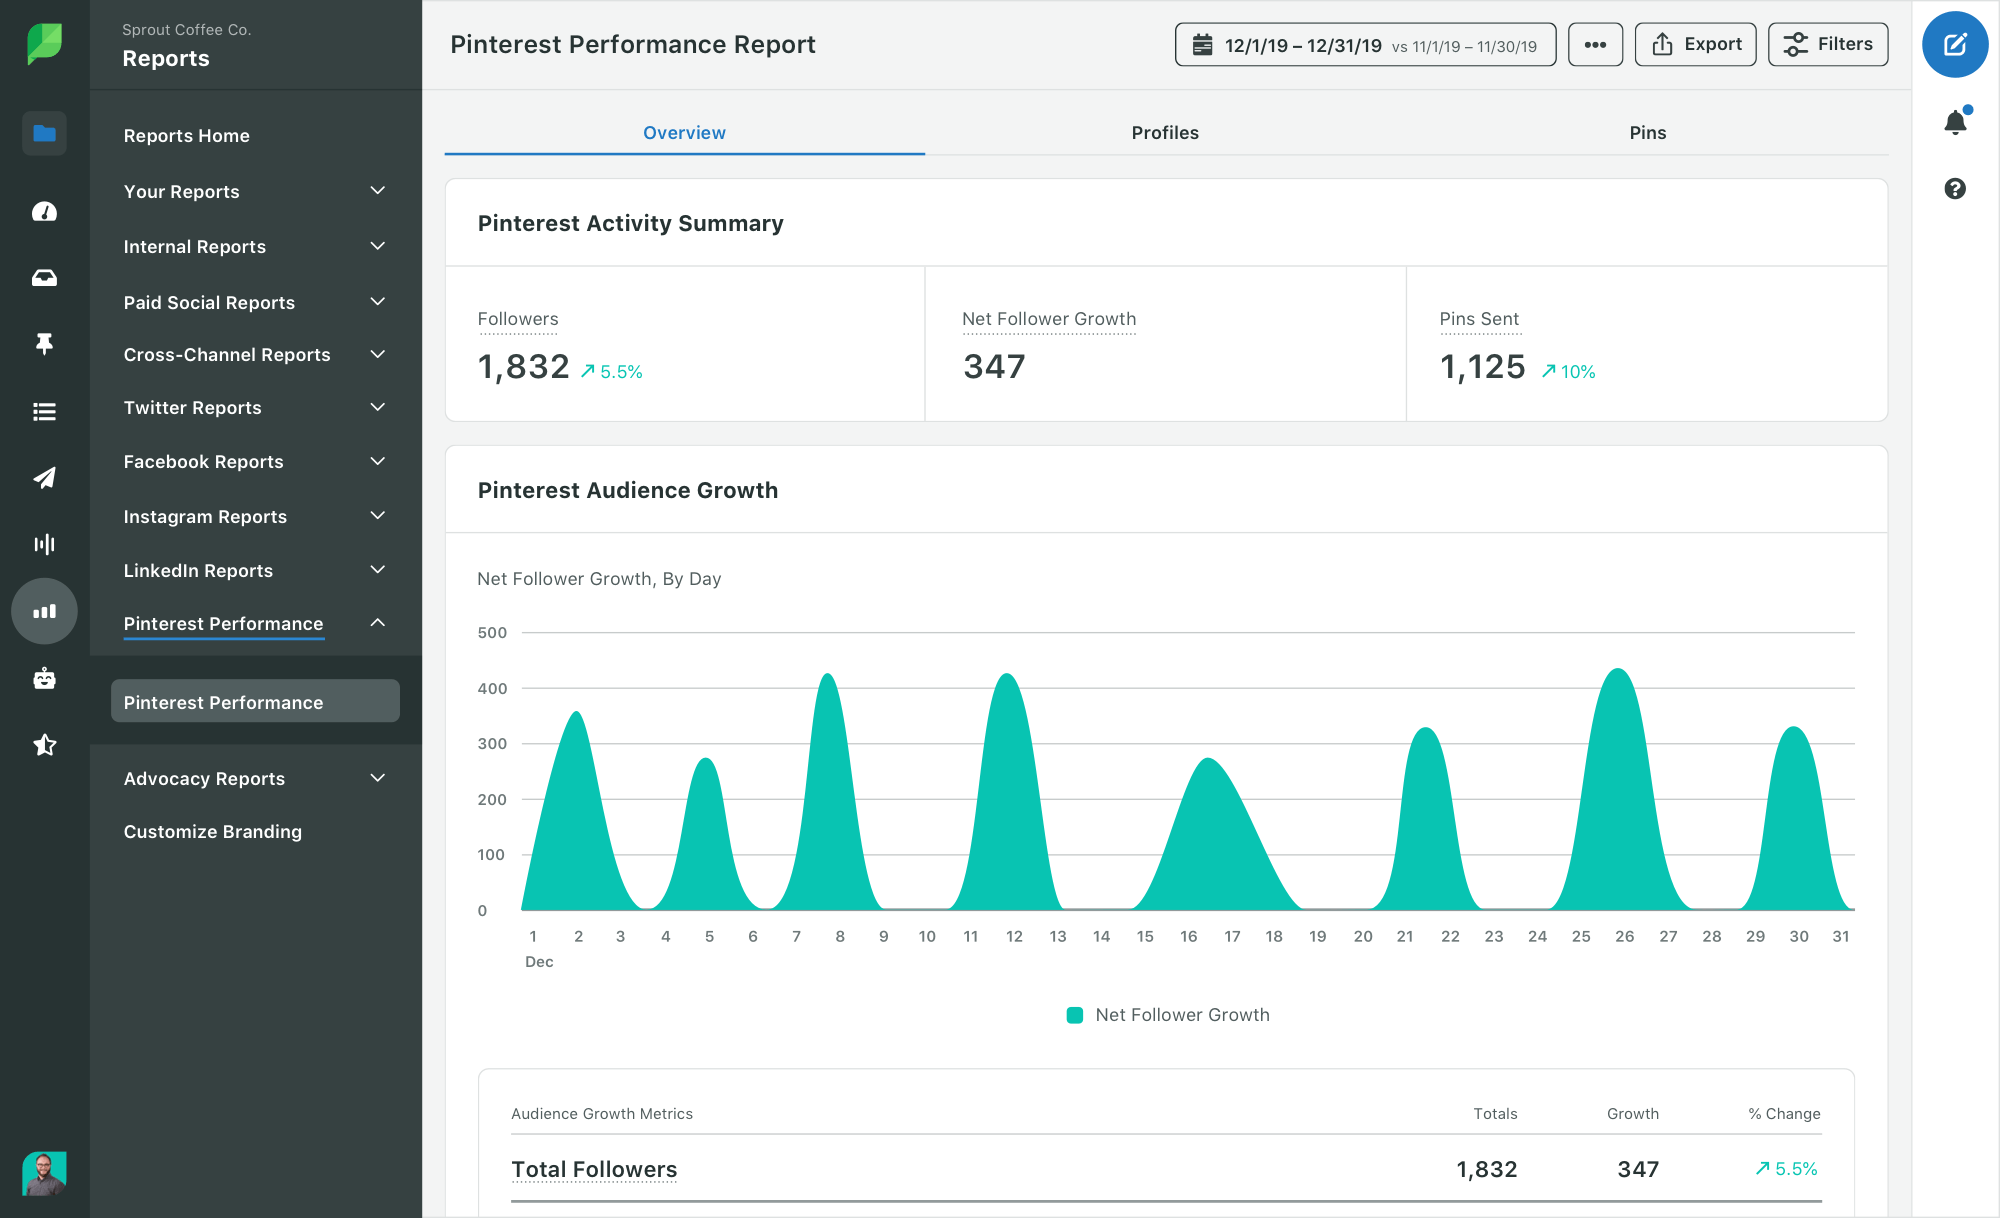Open the folder icon in the sidebar
2000x1218 pixels.
coord(44,133)
